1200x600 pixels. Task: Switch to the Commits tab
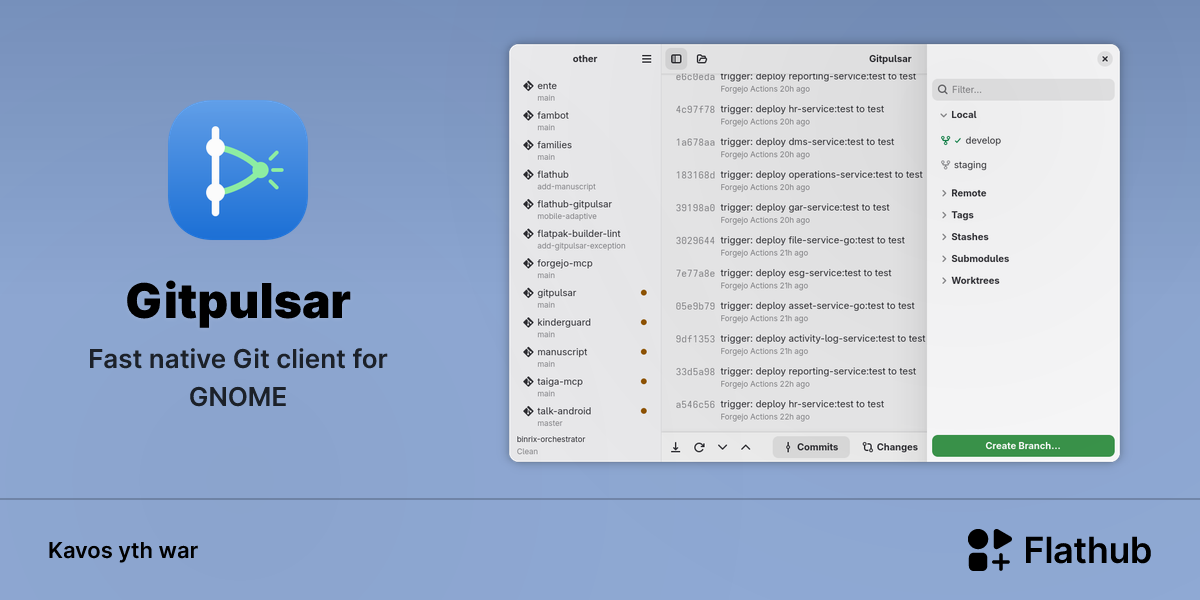pos(811,447)
